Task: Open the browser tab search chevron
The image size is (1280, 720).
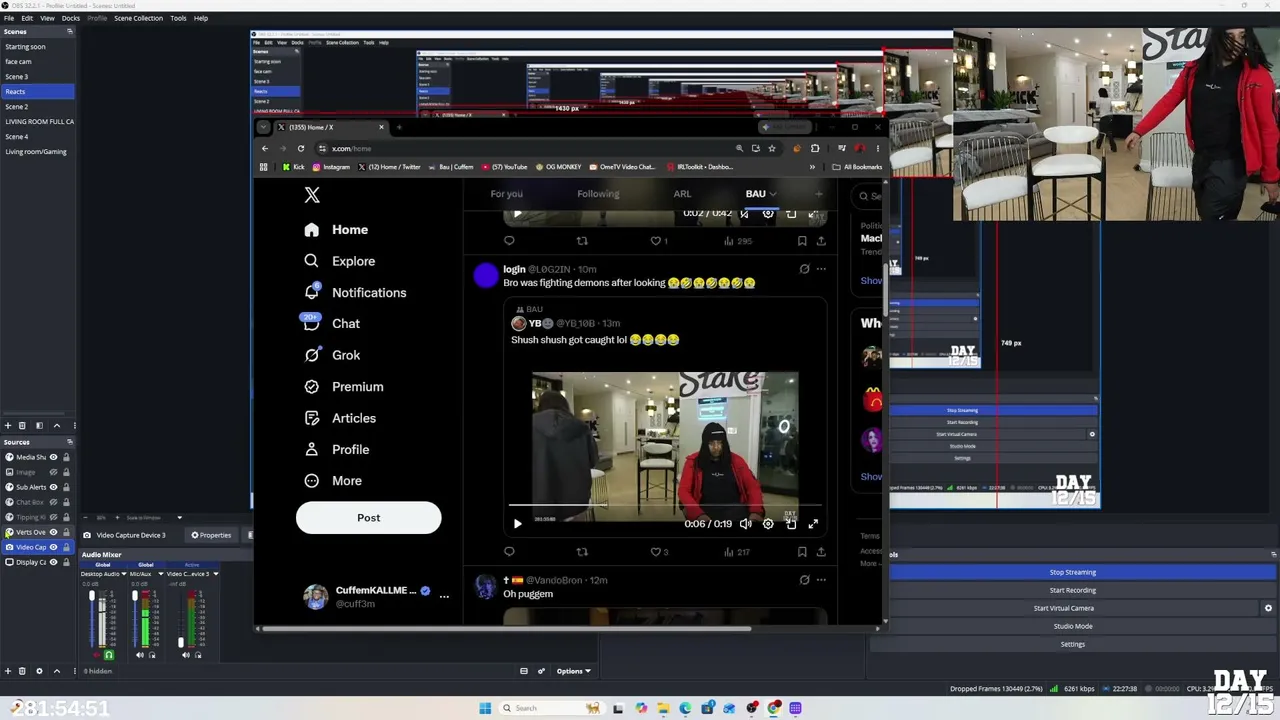Action: (x=263, y=127)
